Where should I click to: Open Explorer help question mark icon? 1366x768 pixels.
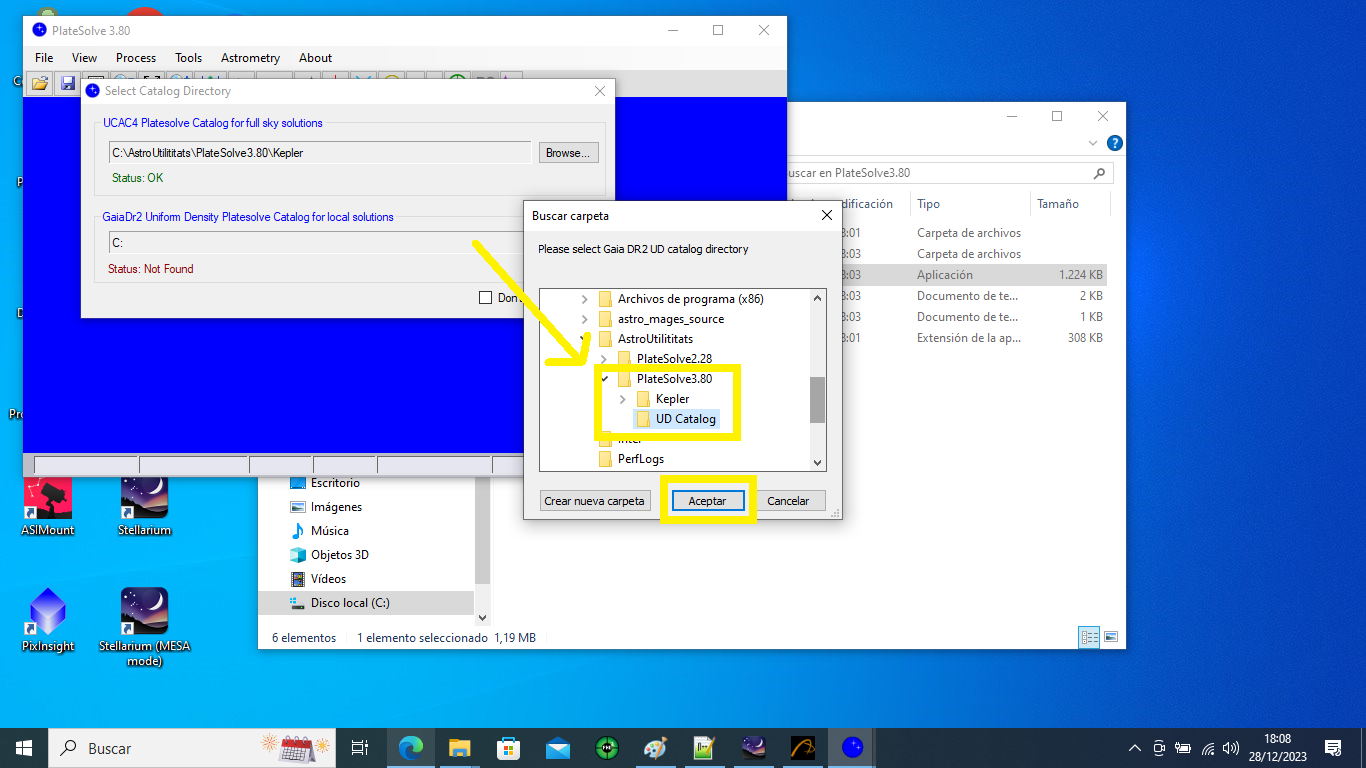point(1114,143)
